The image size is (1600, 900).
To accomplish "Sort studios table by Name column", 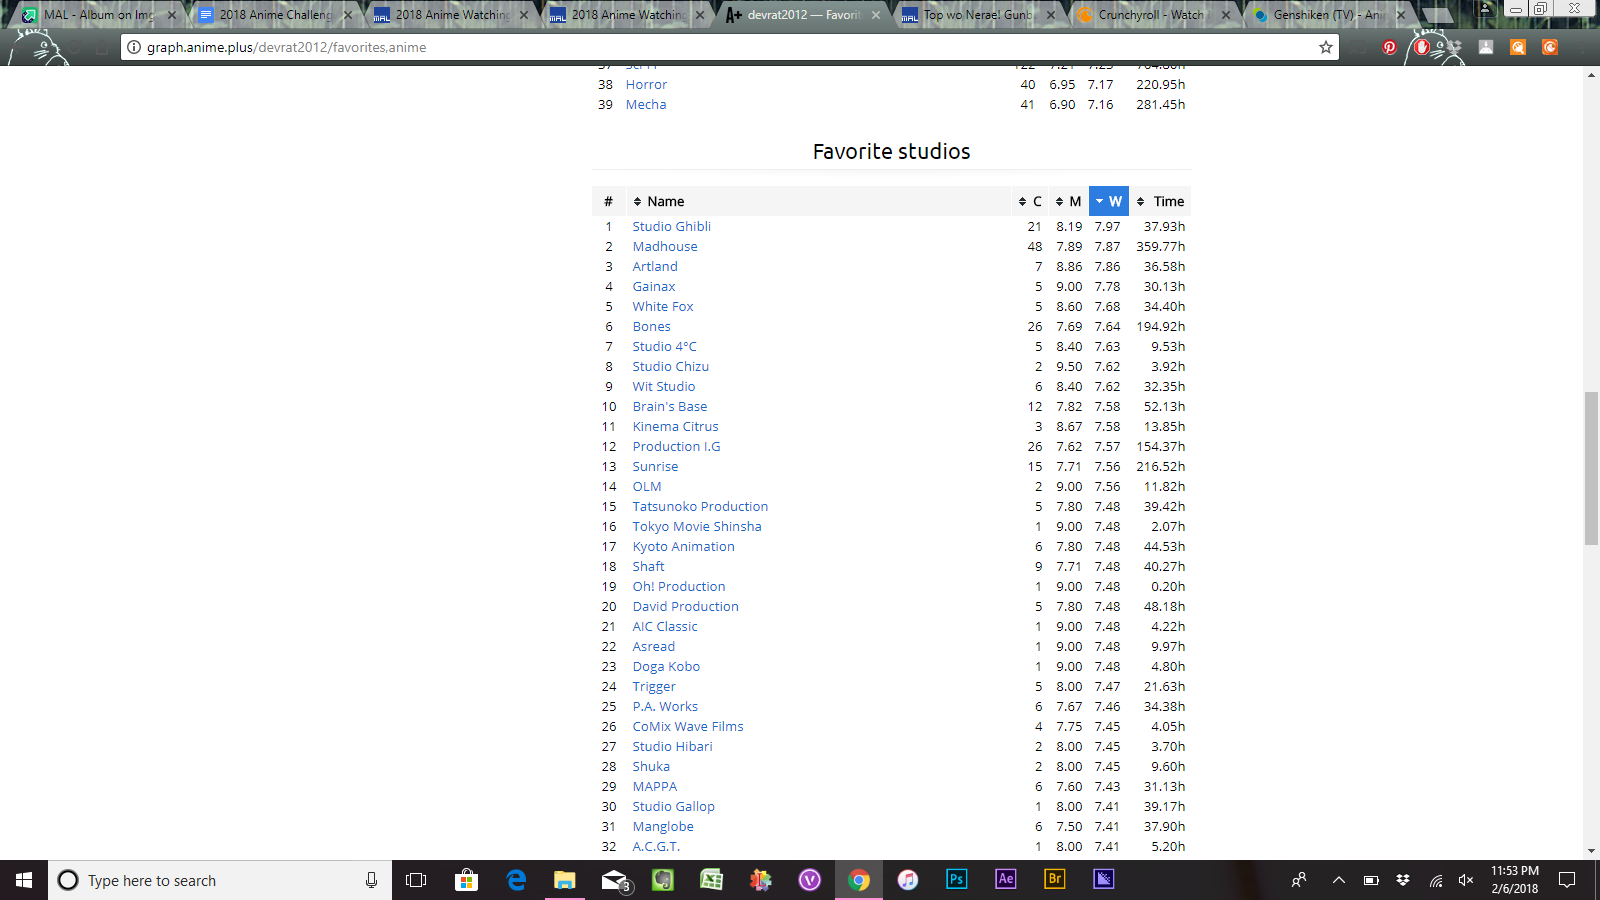I will click(x=665, y=201).
